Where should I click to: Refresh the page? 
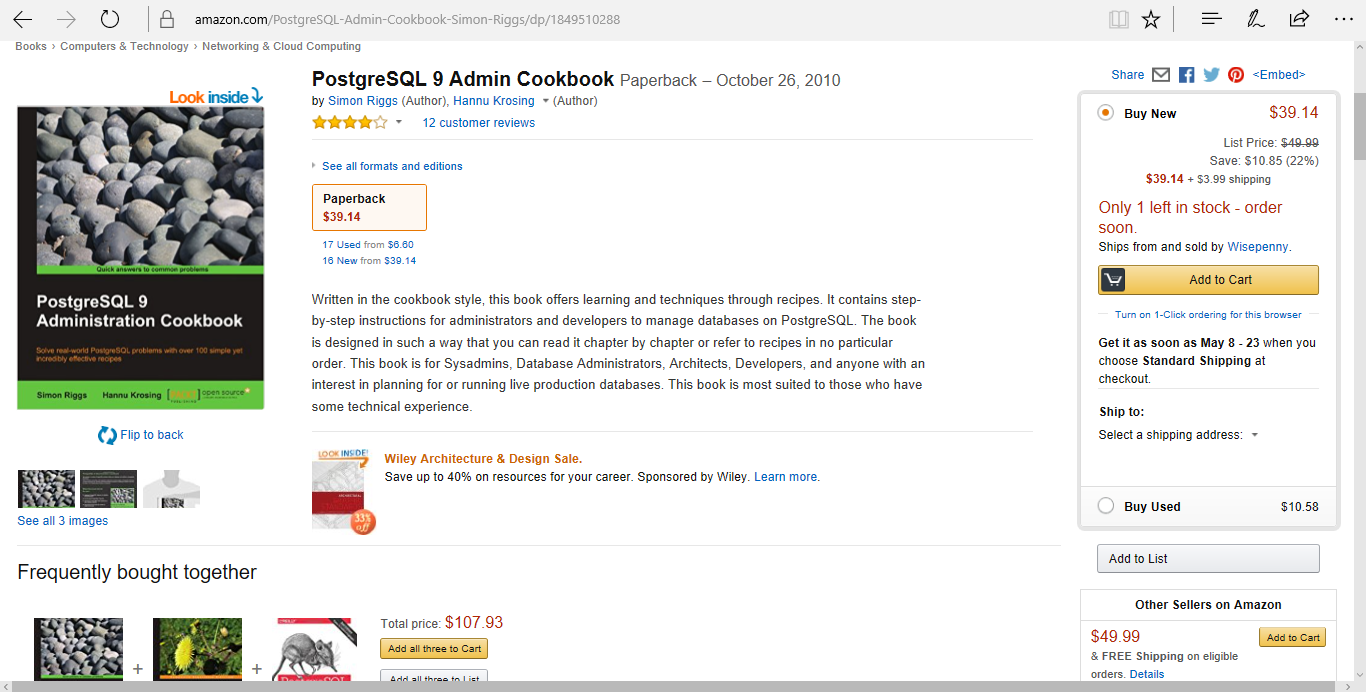[x=110, y=18]
